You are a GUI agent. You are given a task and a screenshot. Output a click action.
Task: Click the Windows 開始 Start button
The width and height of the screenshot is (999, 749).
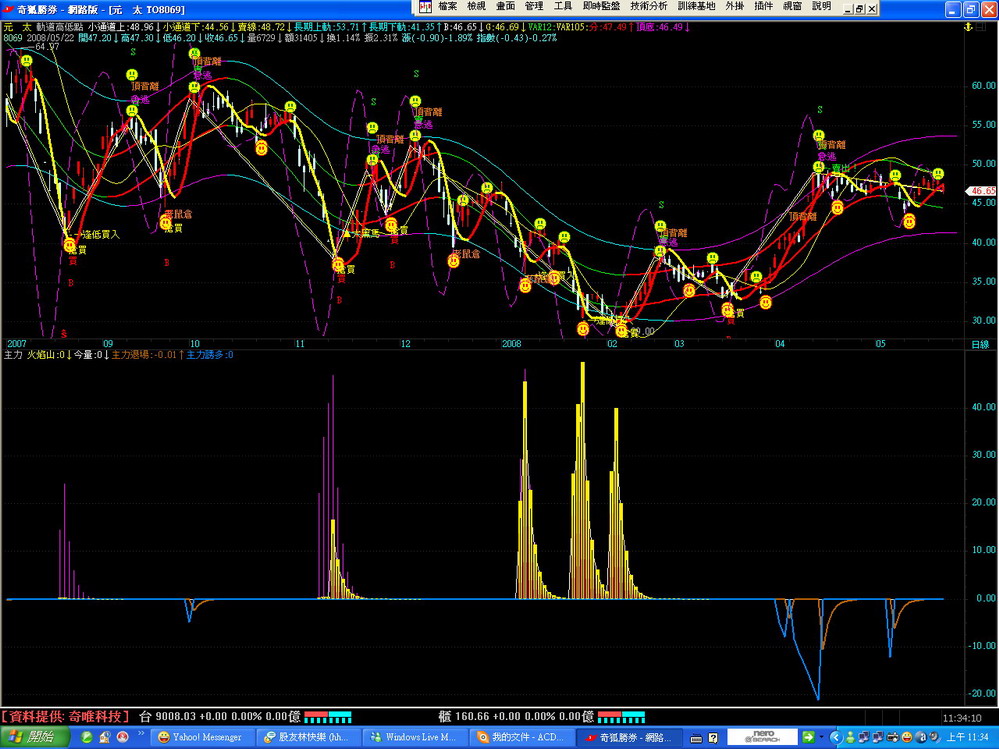coord(33,737)
